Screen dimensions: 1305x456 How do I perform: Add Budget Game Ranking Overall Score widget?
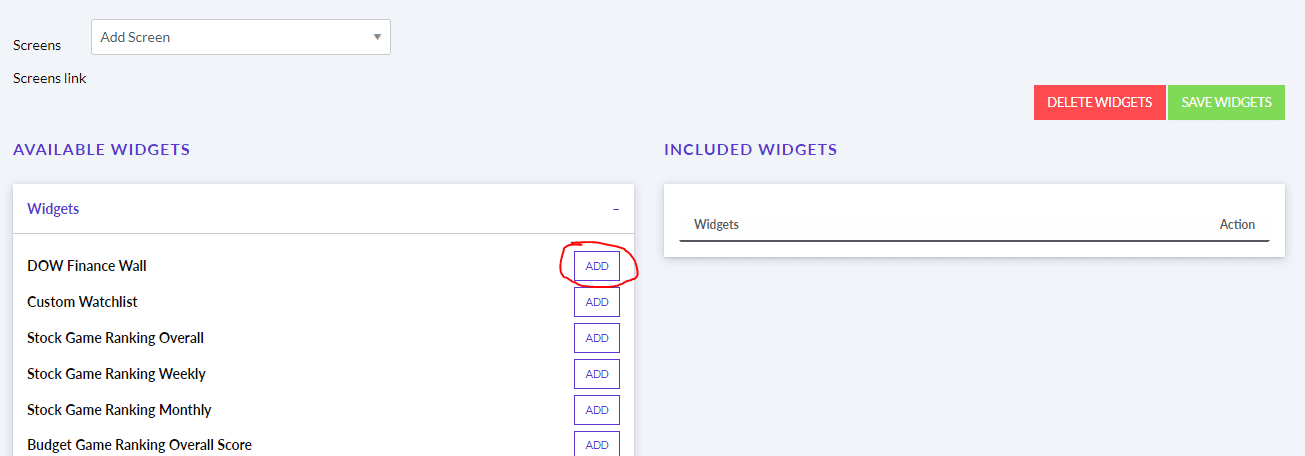click(x=597, y=444)
